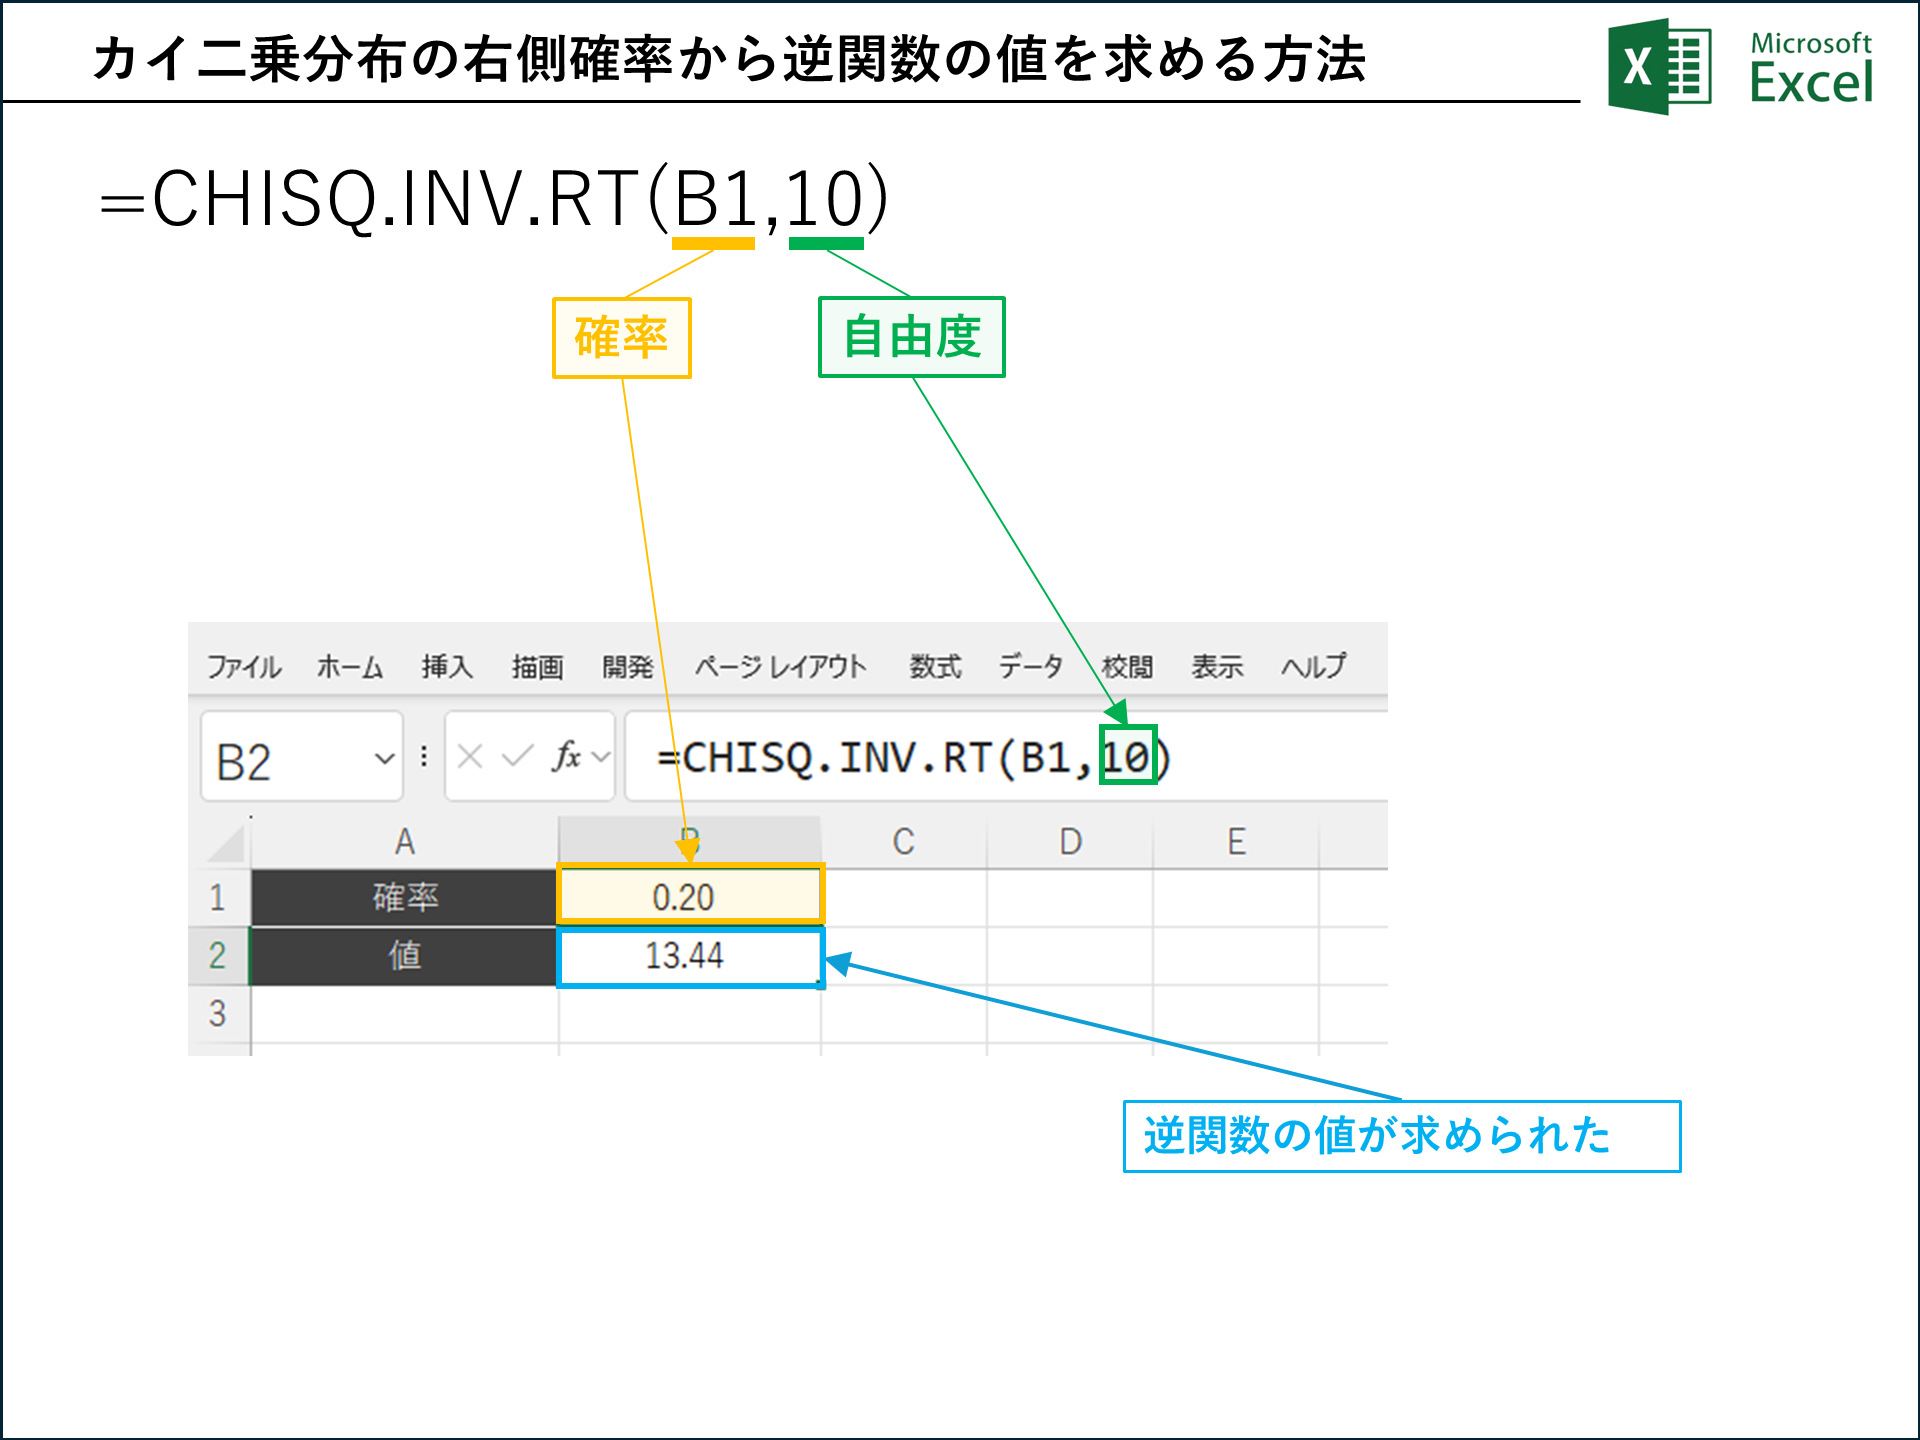Open the ファイル menu
This screenshot has width=1920, height=1440.
(x=243, y=665)
